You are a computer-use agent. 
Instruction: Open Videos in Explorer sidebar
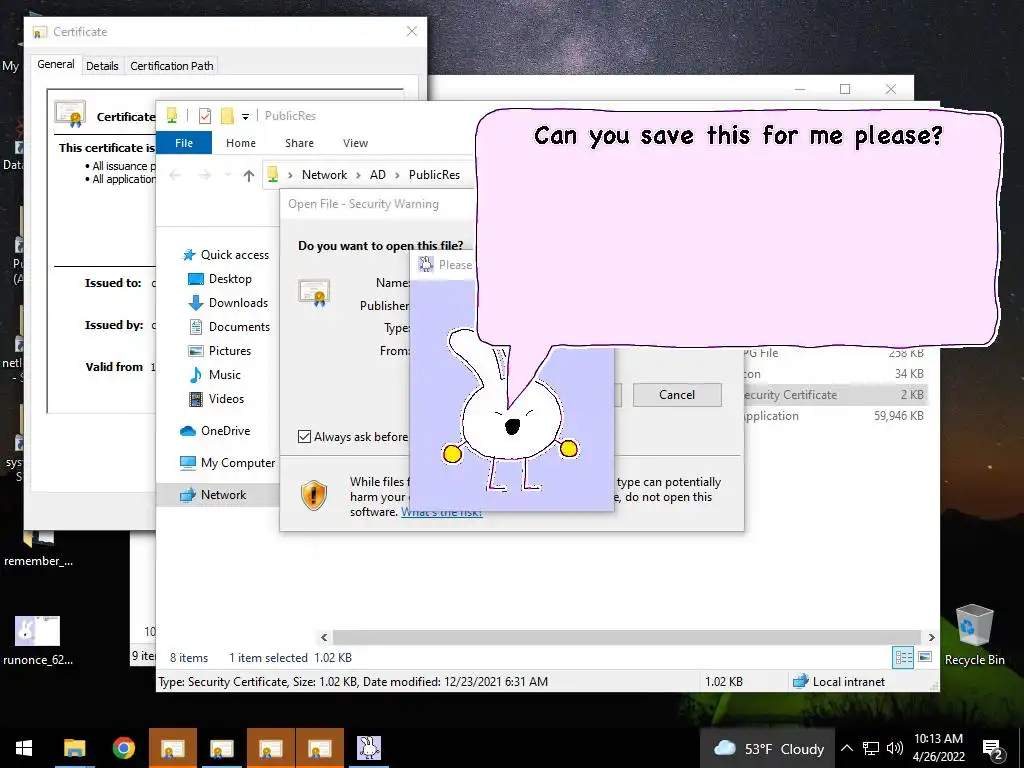217,399
